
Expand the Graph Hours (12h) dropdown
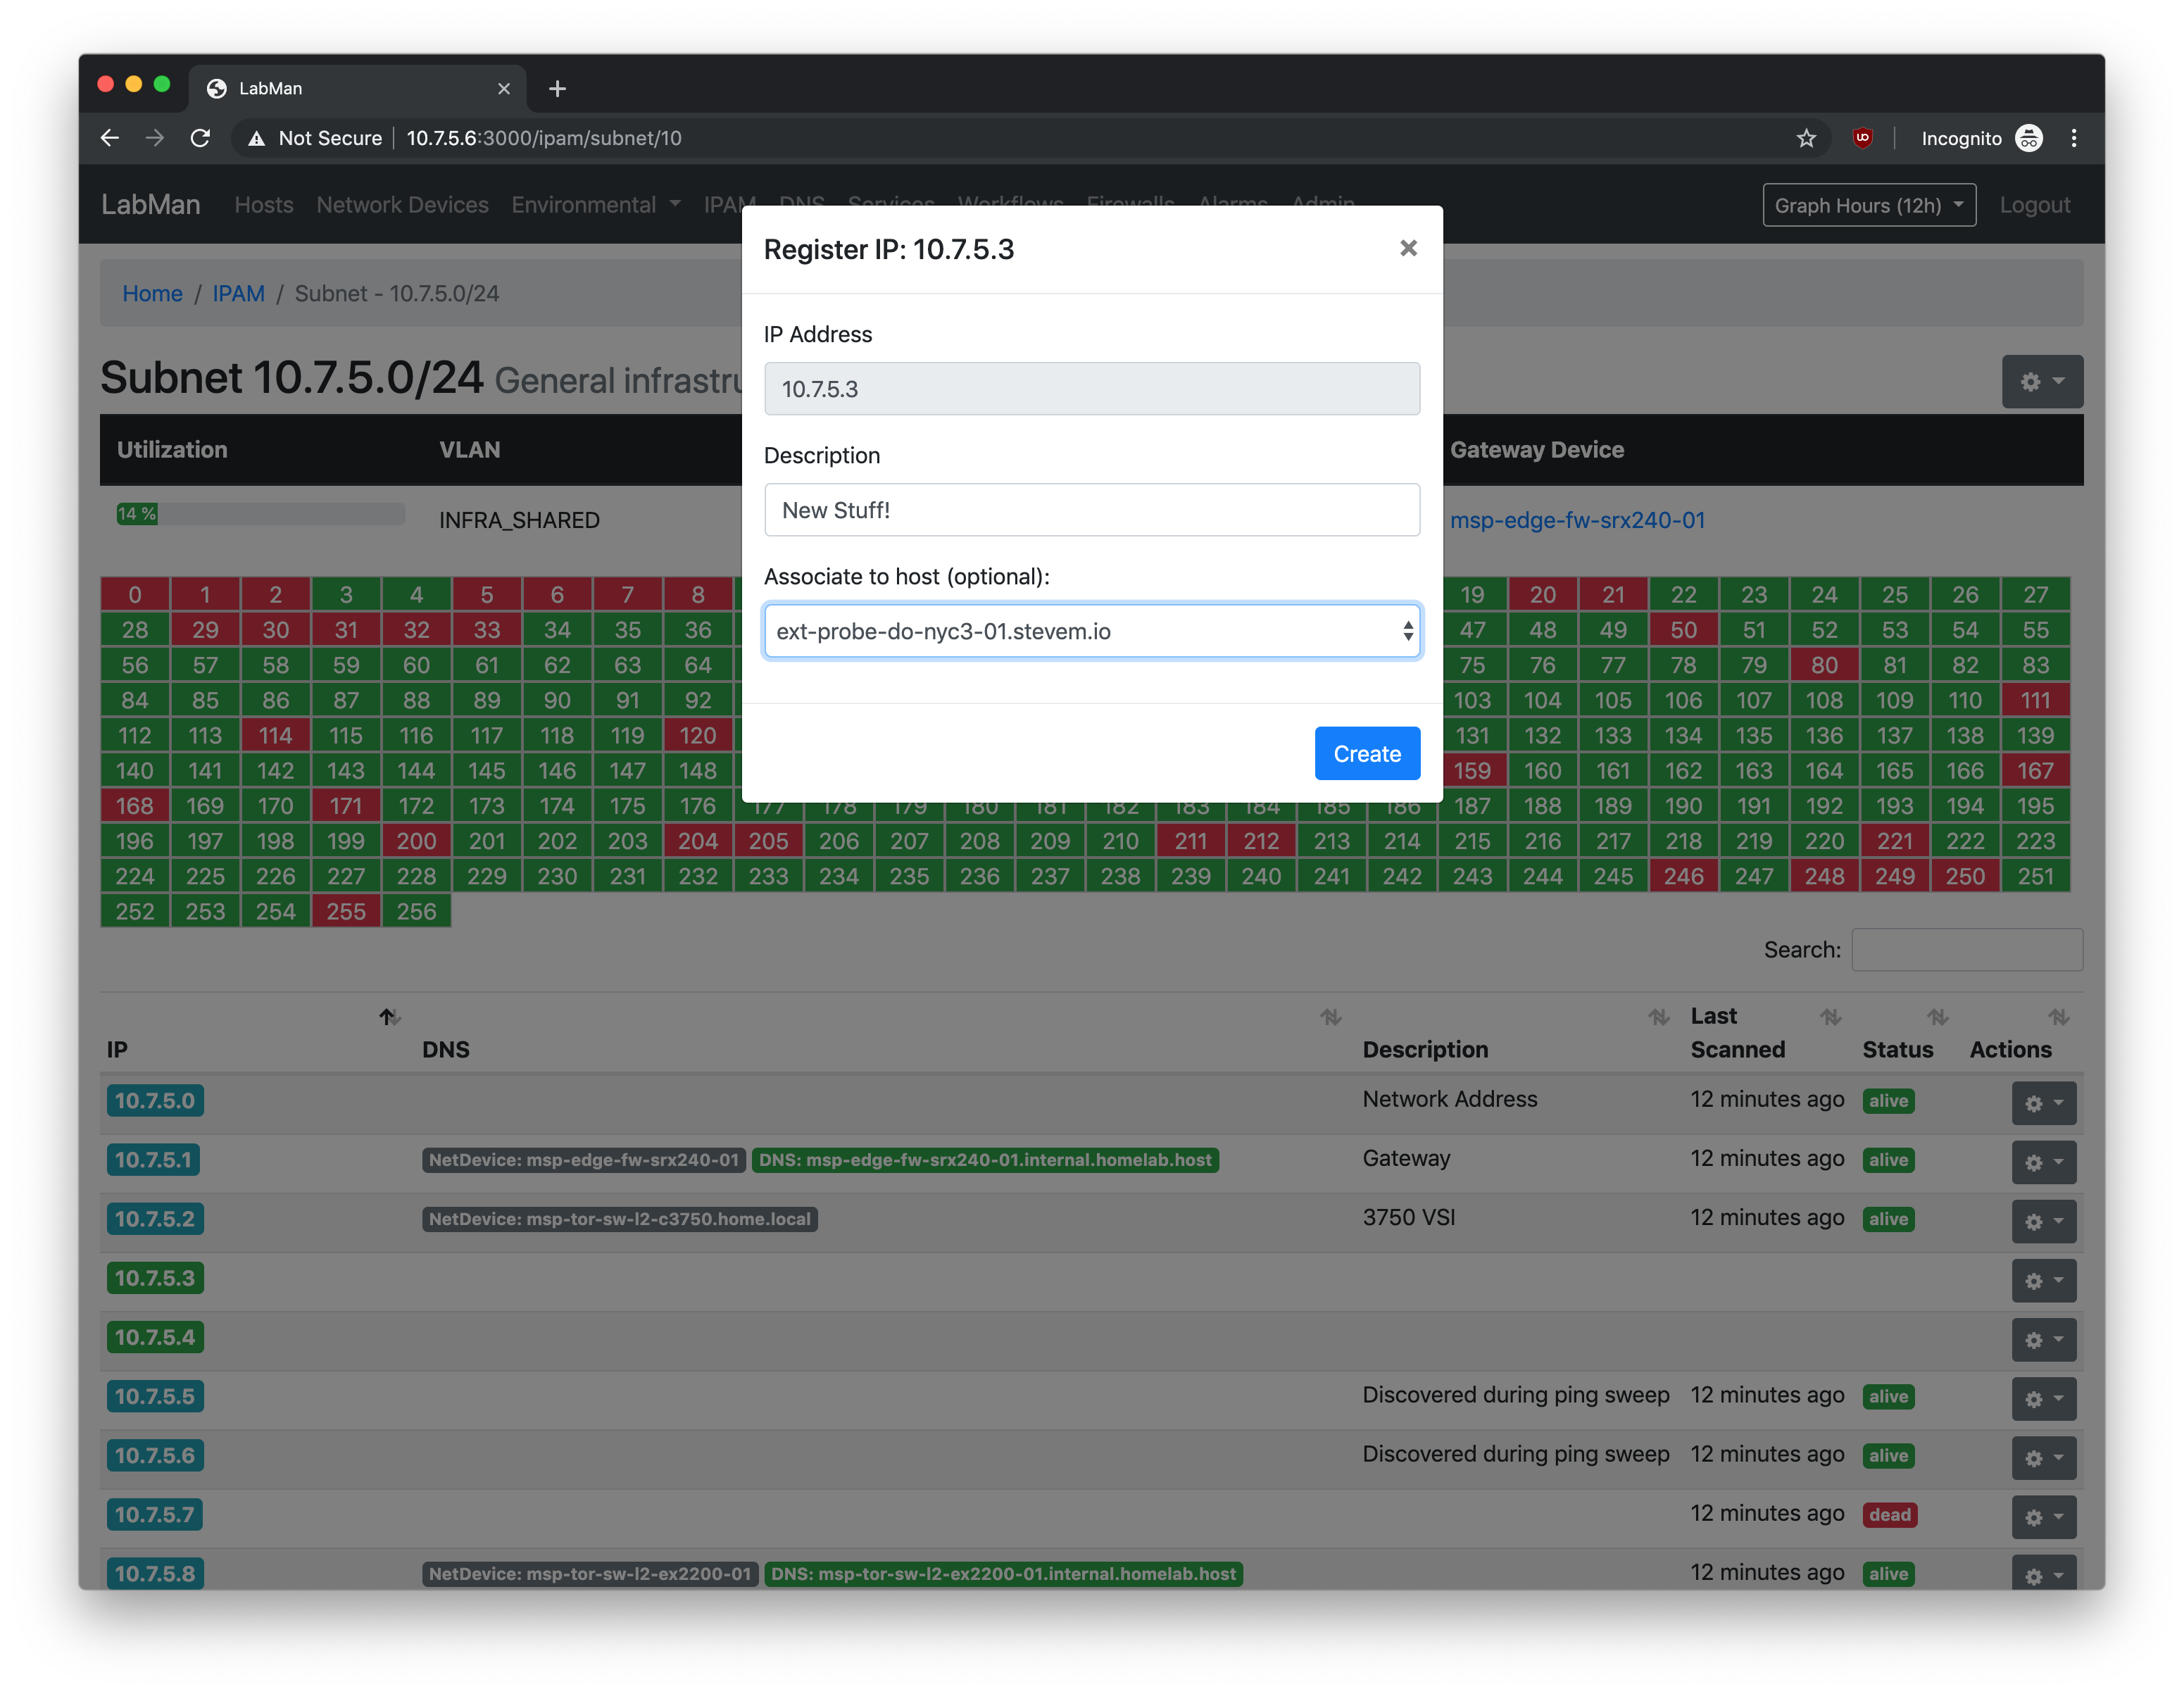click(x=1868, y=205)
